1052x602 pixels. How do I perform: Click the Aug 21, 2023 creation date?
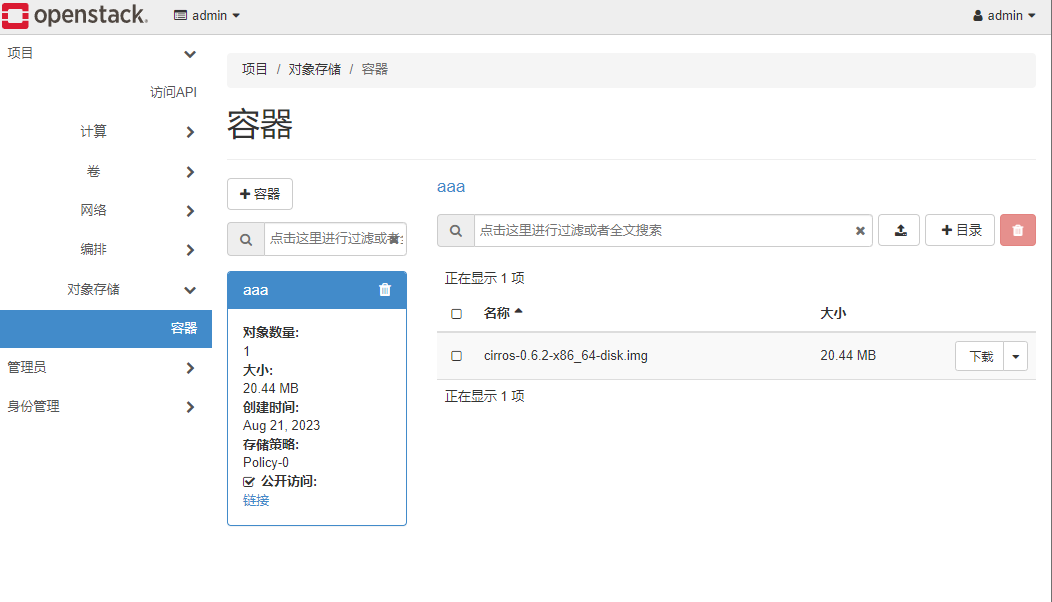[x=281, y=425]
